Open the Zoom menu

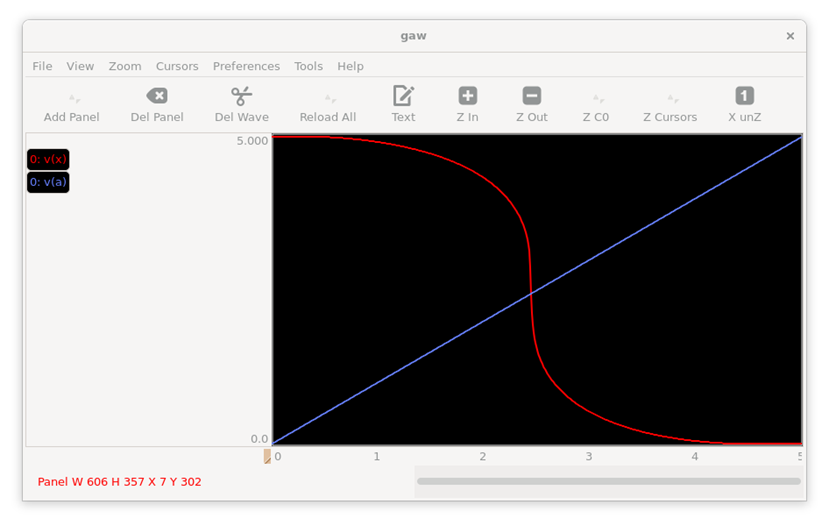[125, 66]
